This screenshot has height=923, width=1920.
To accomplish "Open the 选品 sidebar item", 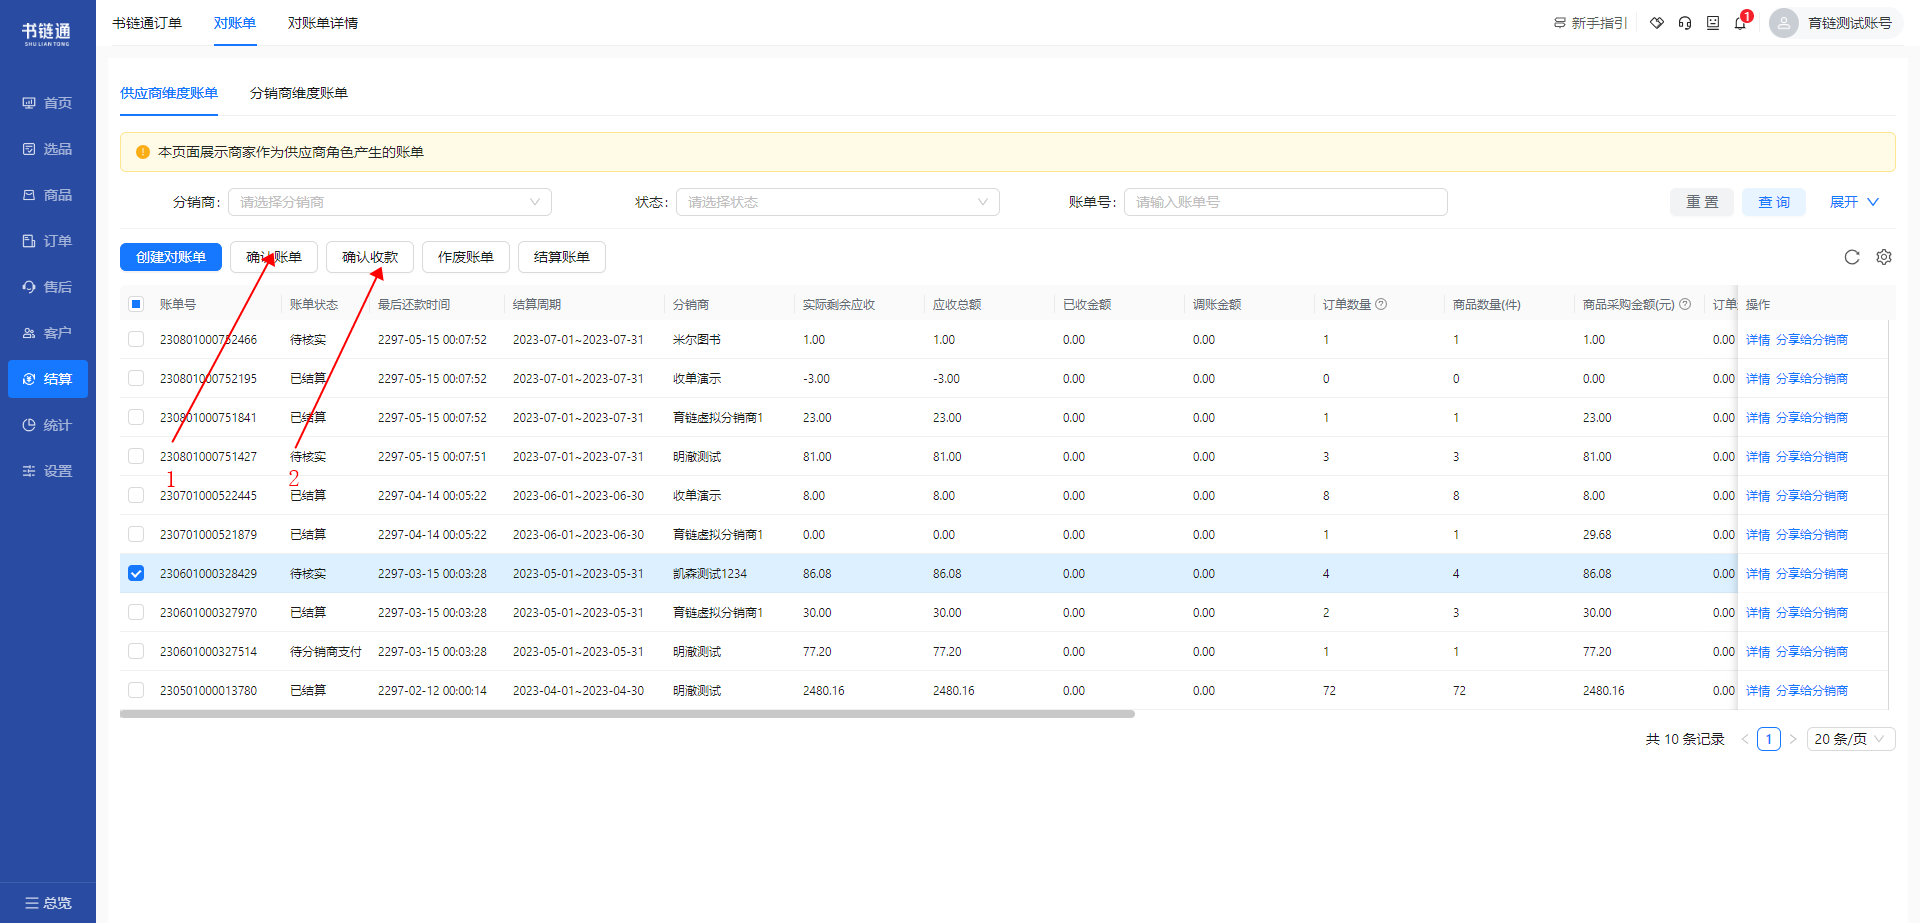I will (x=47, y=149).
